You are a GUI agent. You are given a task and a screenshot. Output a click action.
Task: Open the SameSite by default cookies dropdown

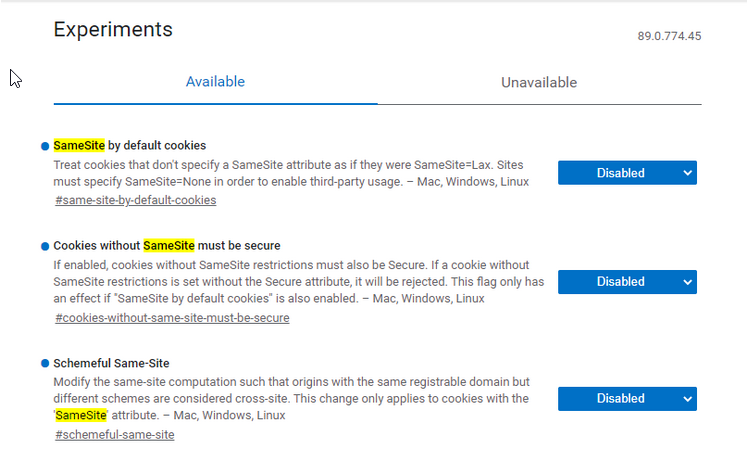tap(627, 173)
